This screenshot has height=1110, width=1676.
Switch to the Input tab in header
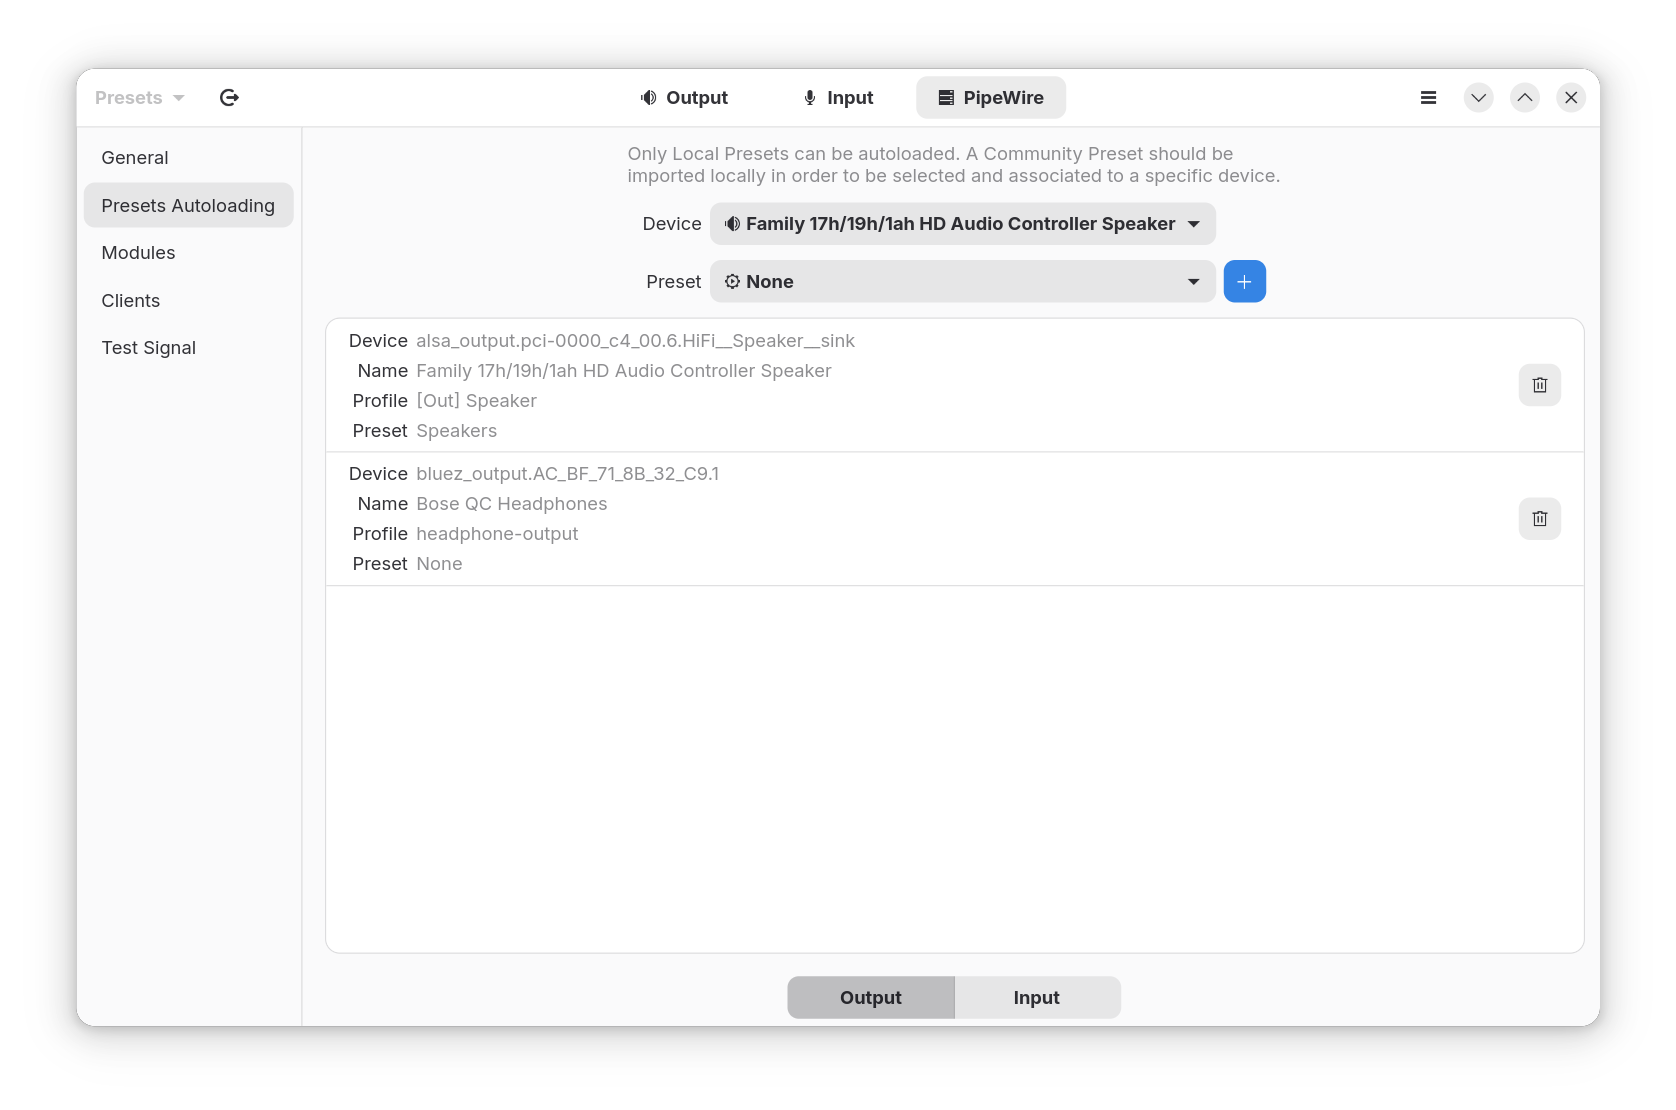838,98
